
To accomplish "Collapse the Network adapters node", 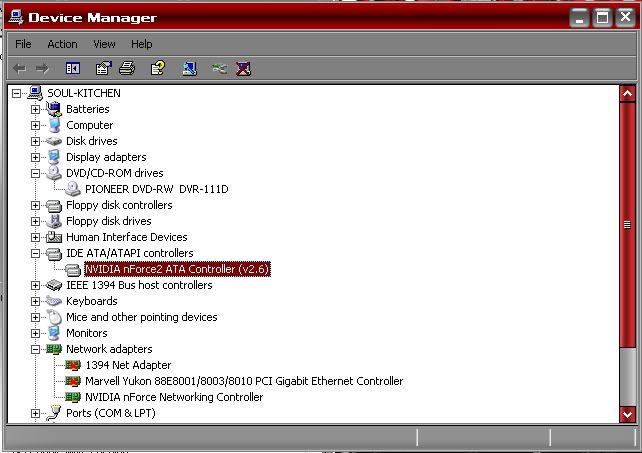I will pos(35,349).
